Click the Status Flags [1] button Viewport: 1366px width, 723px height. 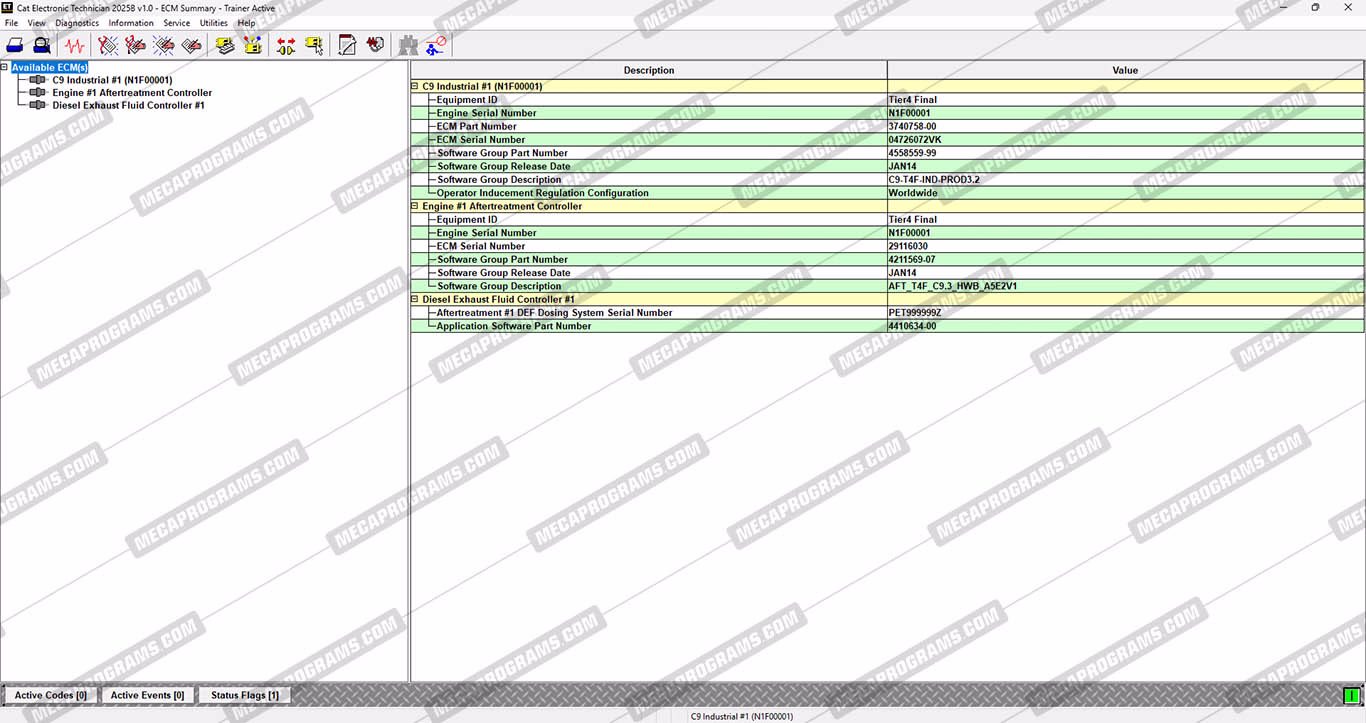(244, 695)
